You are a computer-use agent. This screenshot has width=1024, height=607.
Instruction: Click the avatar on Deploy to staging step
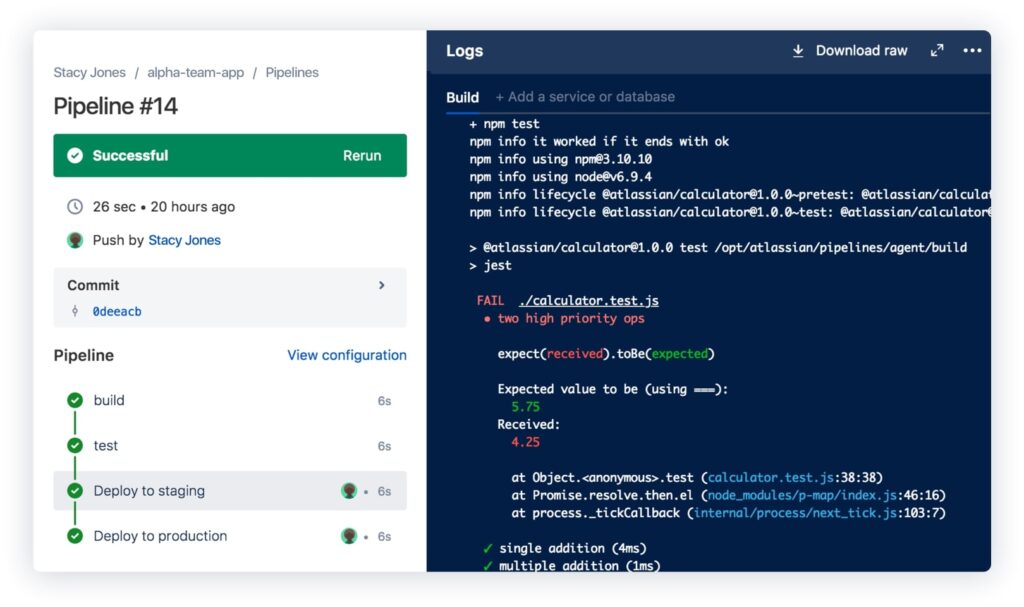coord(348,491)
